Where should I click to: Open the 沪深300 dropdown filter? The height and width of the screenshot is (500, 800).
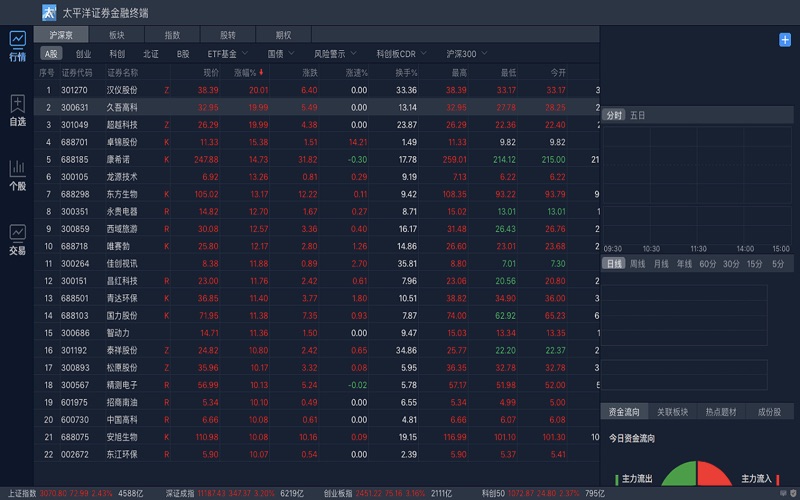tap(466, 53)
